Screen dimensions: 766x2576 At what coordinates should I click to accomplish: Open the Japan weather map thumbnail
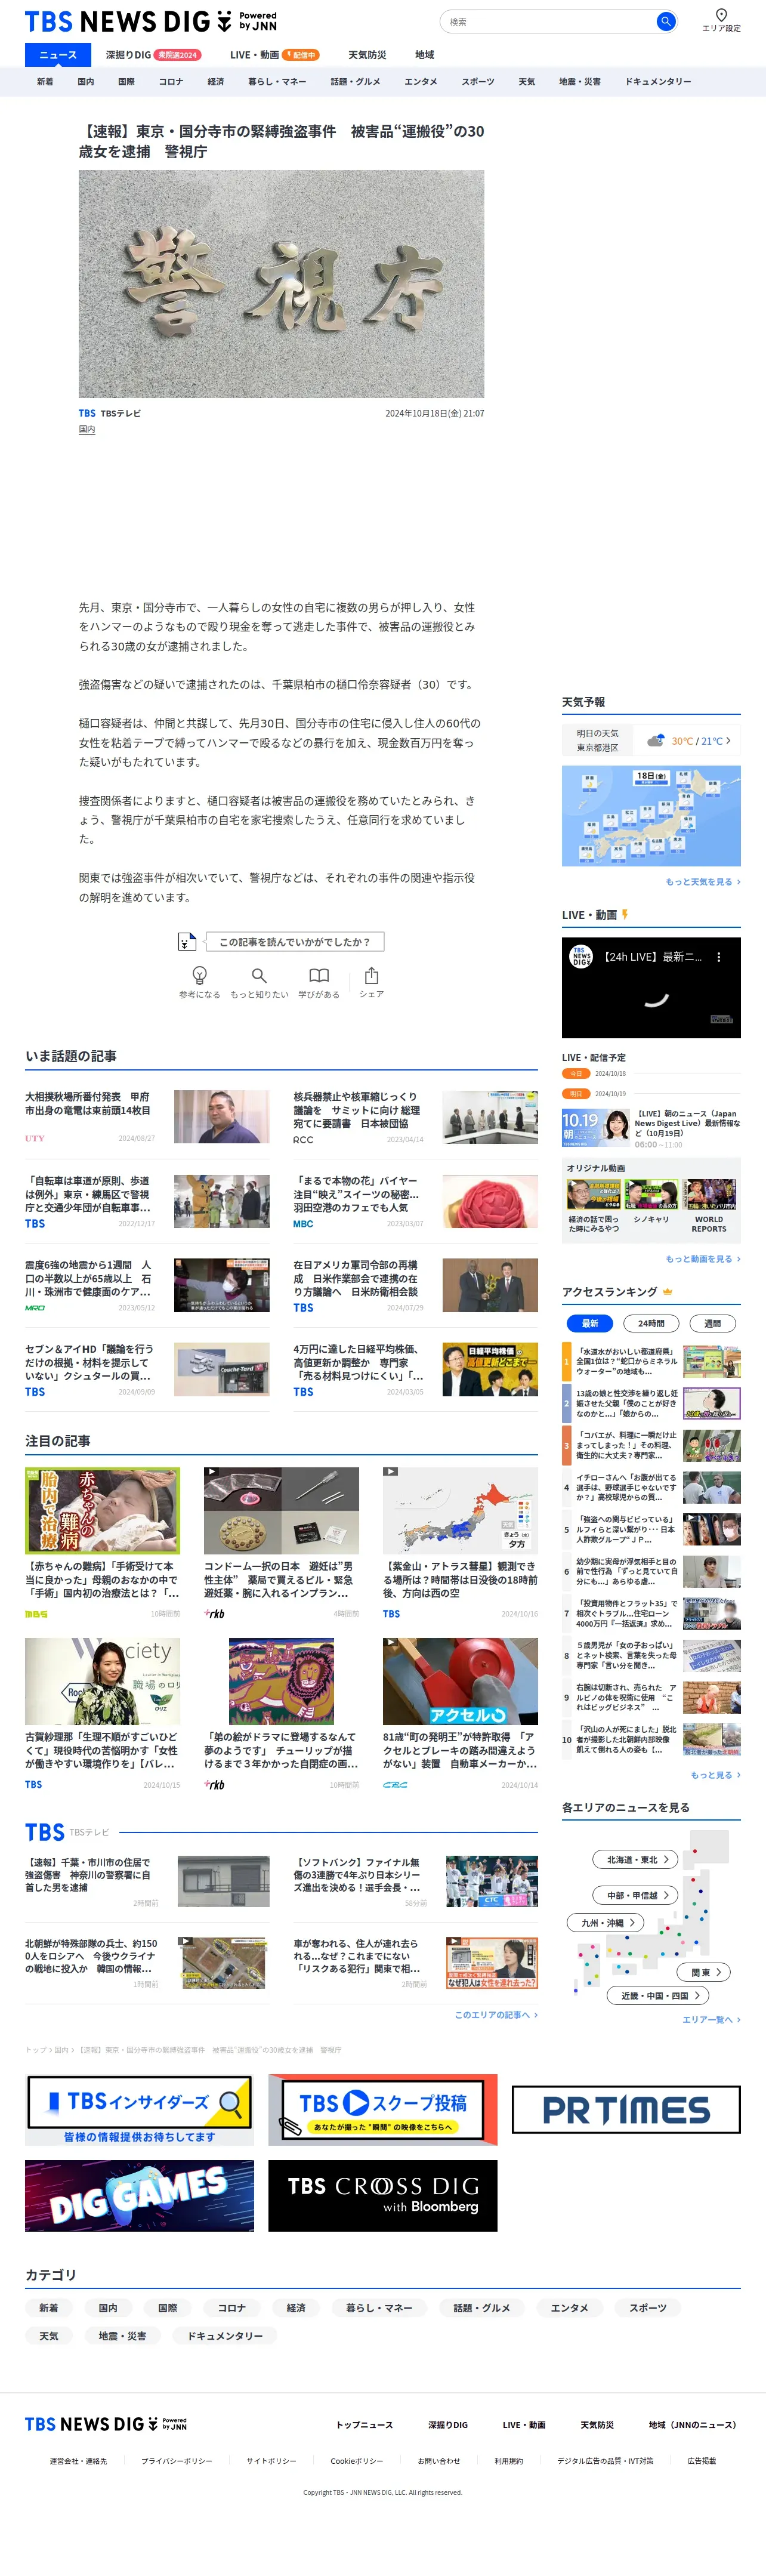coord(651,816)
